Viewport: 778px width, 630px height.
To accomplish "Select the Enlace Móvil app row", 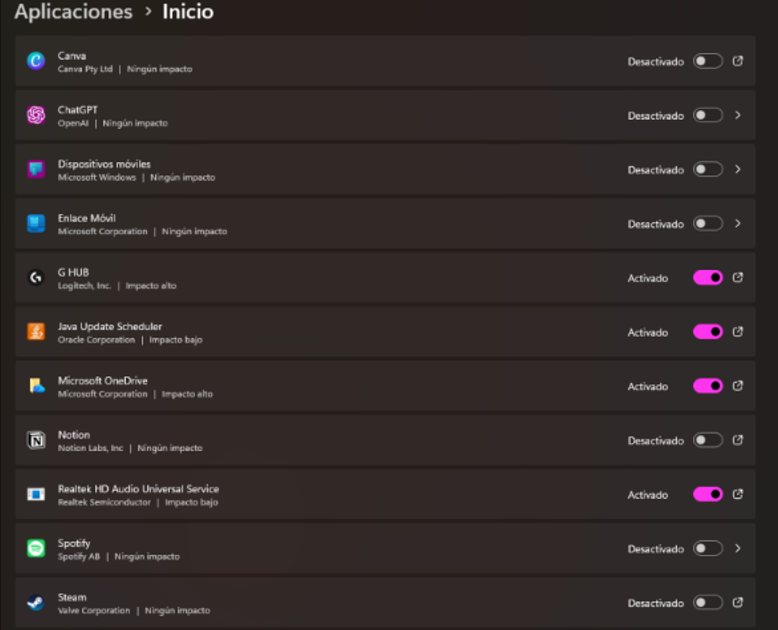I will click(x=385, y=224).
